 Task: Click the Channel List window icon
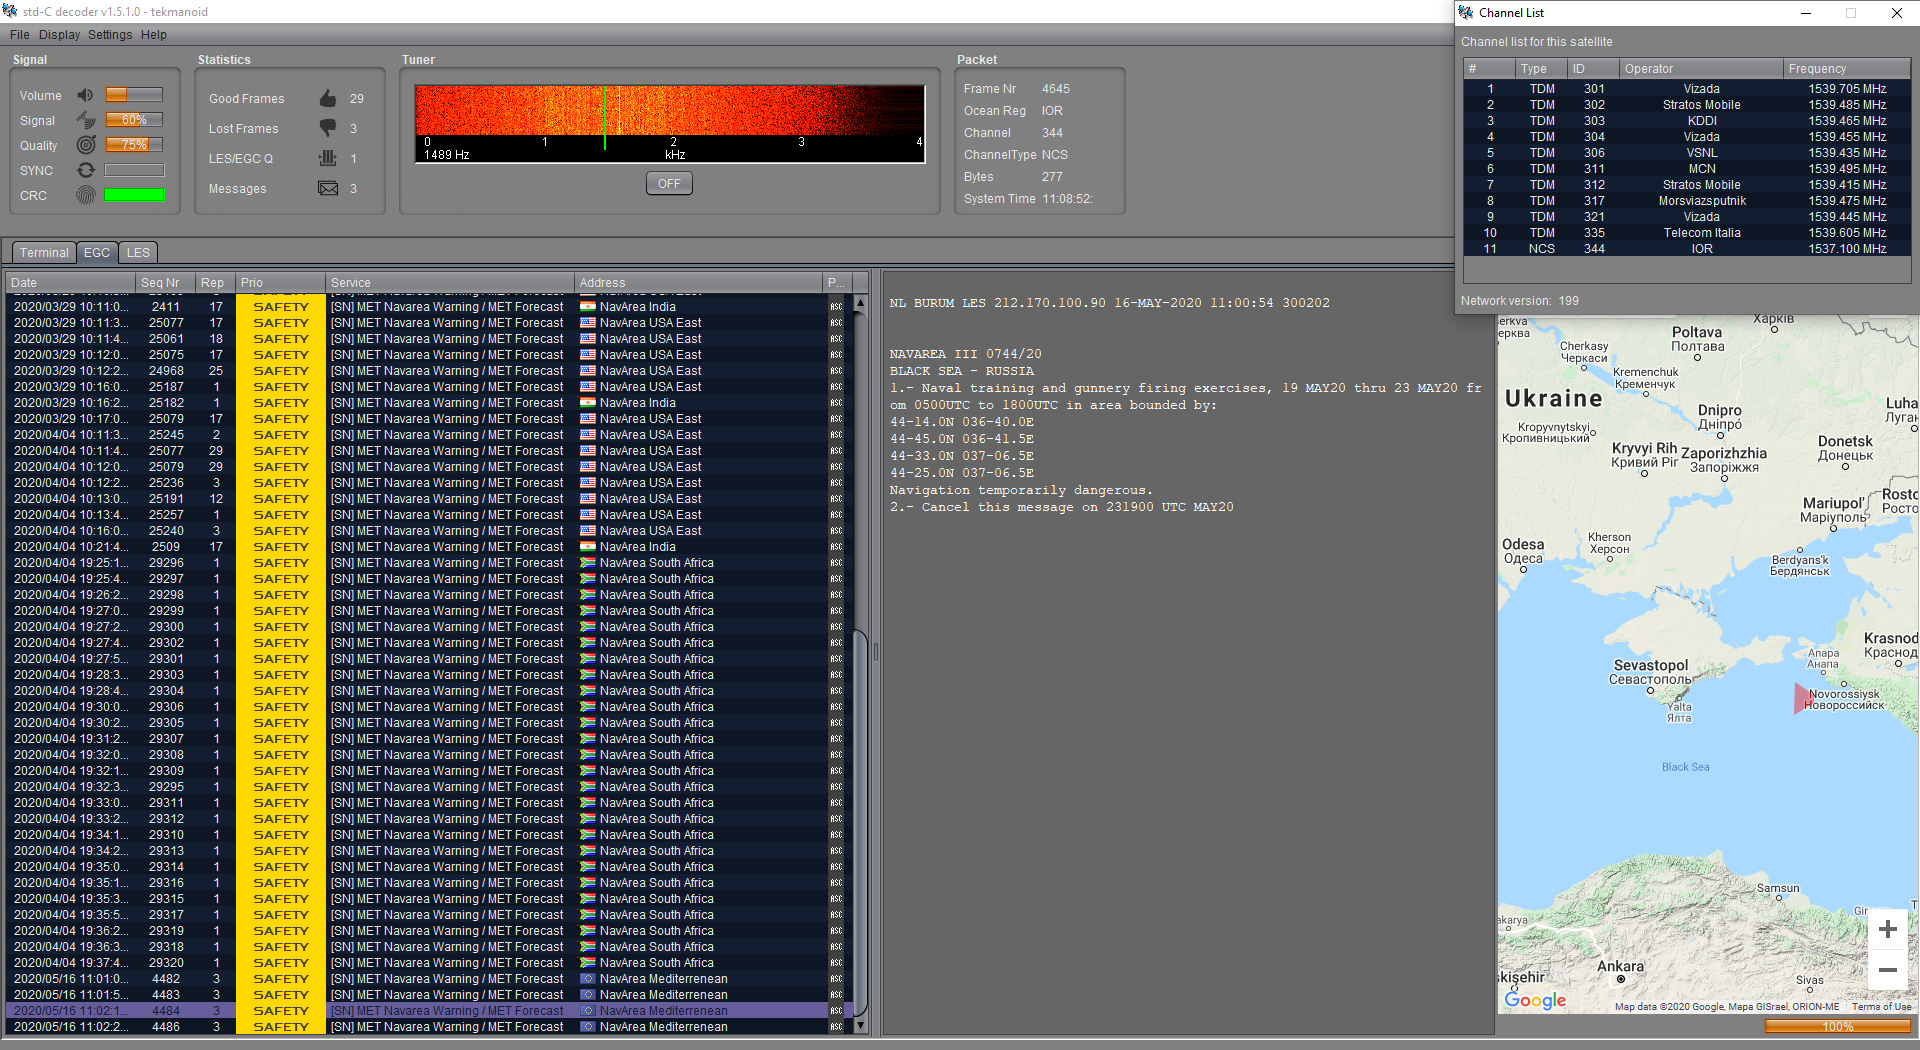[1466, 12]
